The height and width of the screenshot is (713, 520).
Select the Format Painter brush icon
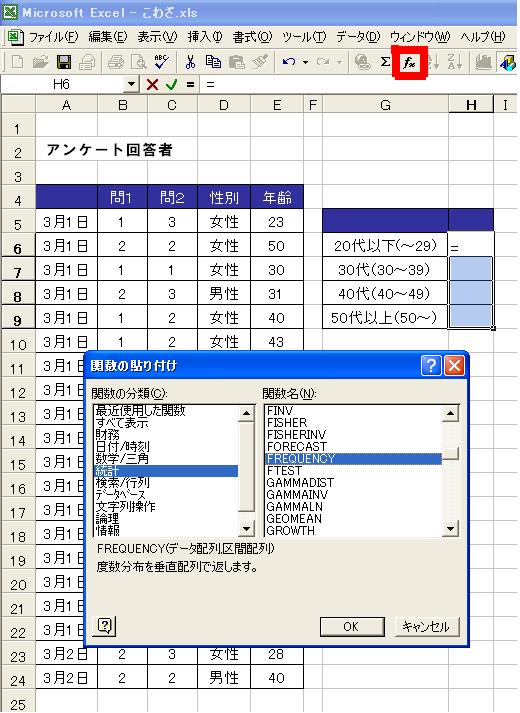(x=260, y=62)
